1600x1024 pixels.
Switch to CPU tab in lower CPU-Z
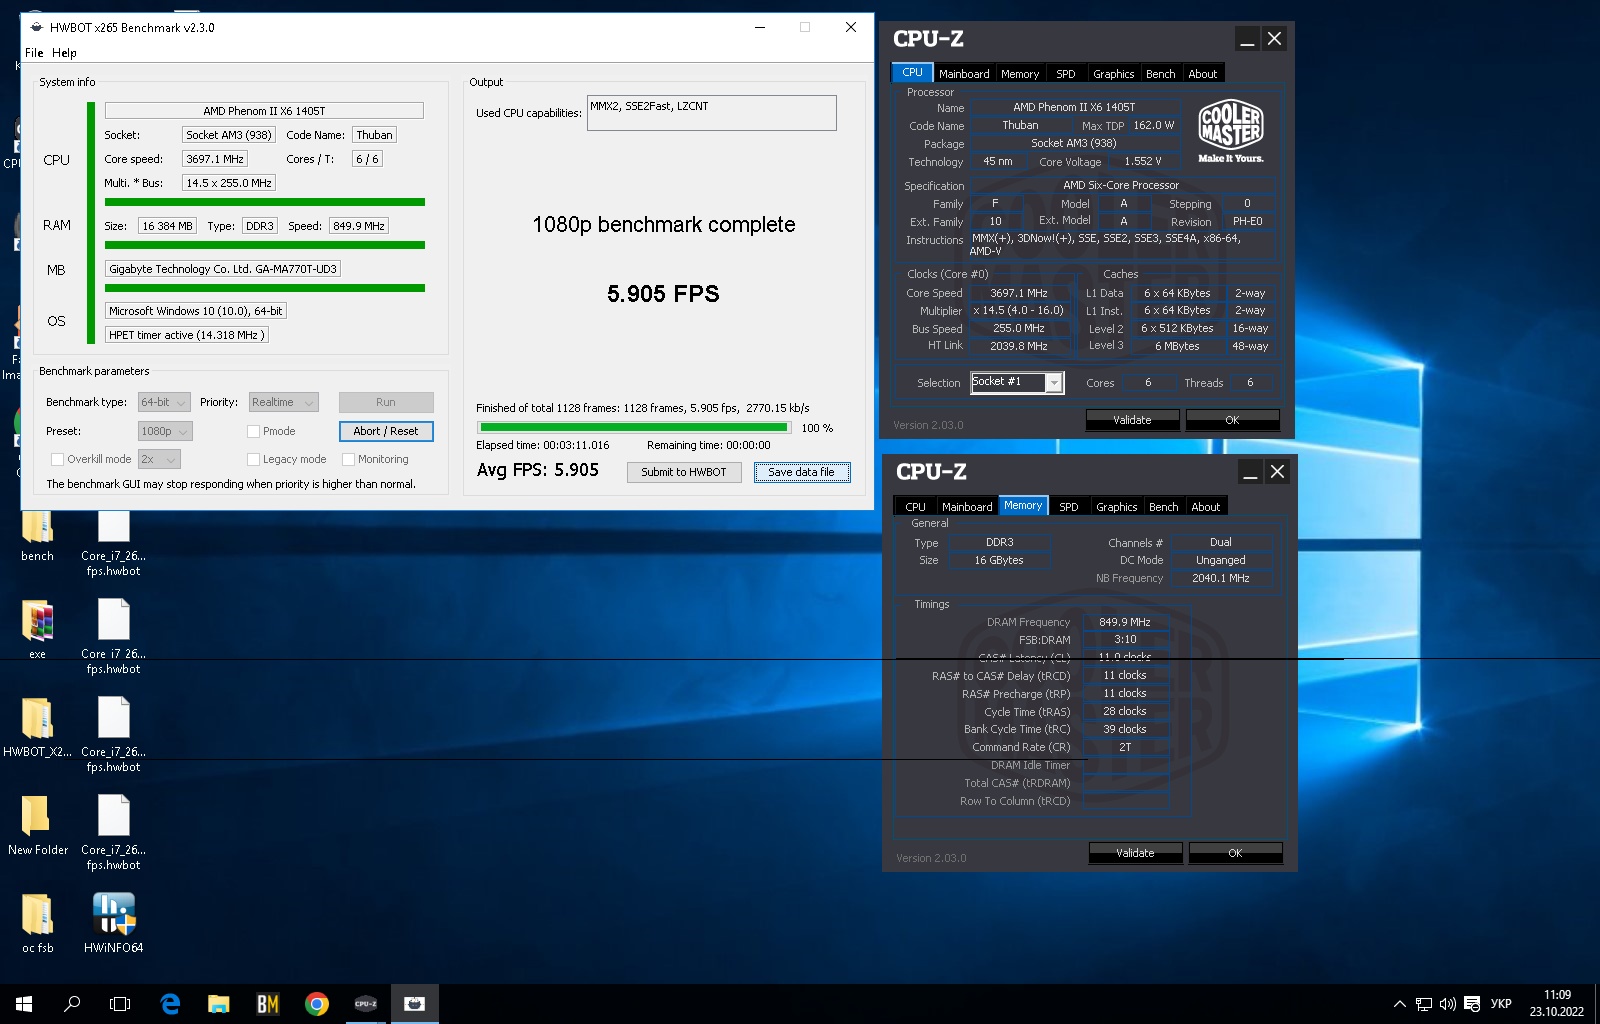click(915, 507)
